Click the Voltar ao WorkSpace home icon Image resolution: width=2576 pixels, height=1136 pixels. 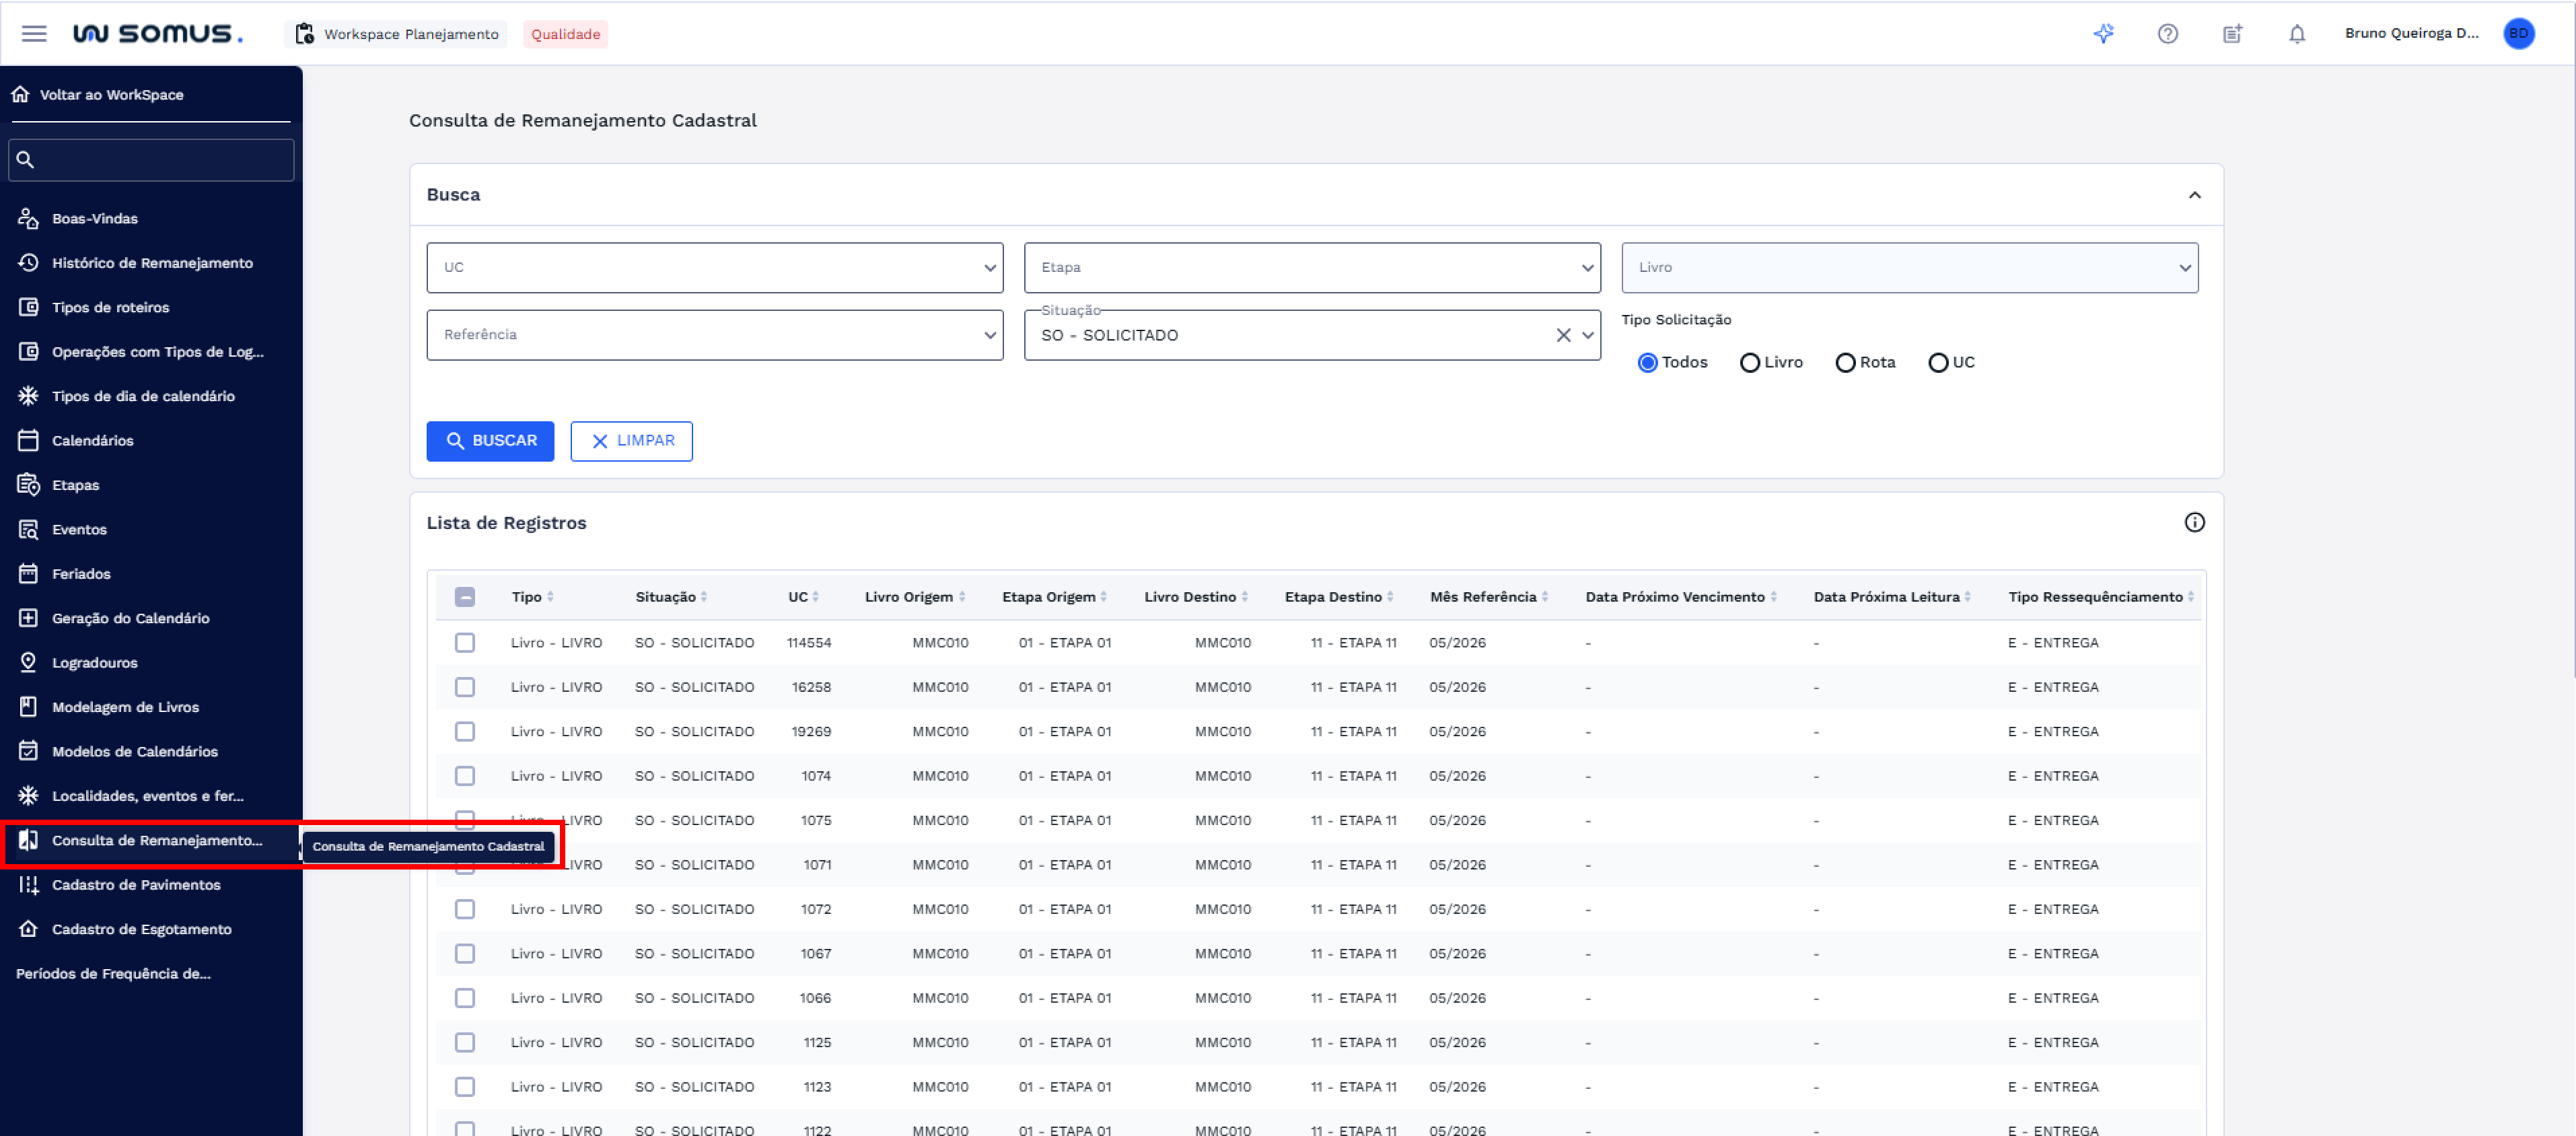21,94
